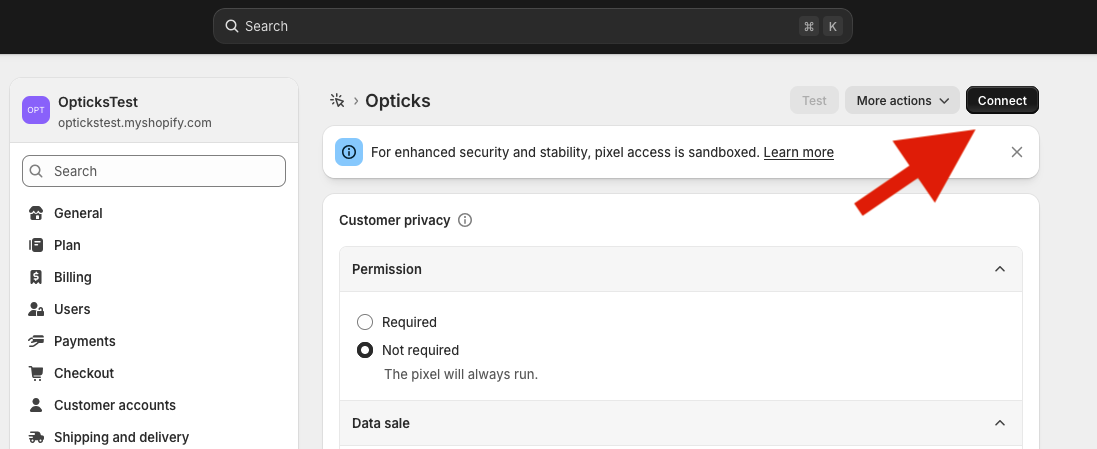
Task: Click the Users icon
Action: click(36, 309)
